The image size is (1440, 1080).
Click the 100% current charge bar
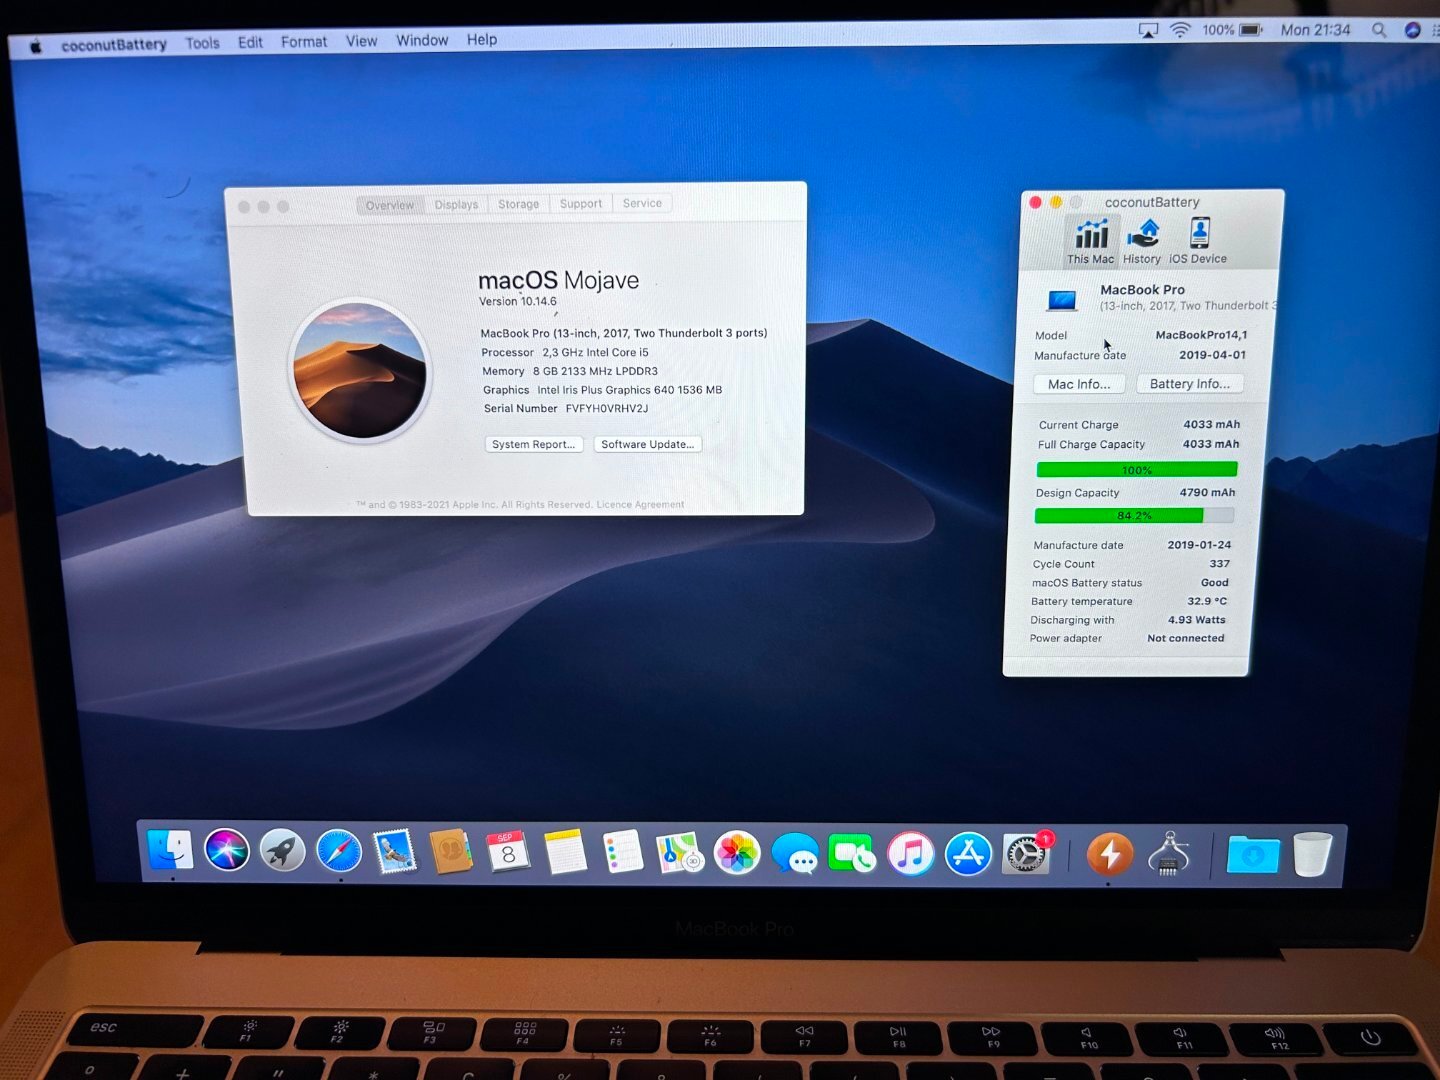pyautogui.click(x=1137, y=470)
